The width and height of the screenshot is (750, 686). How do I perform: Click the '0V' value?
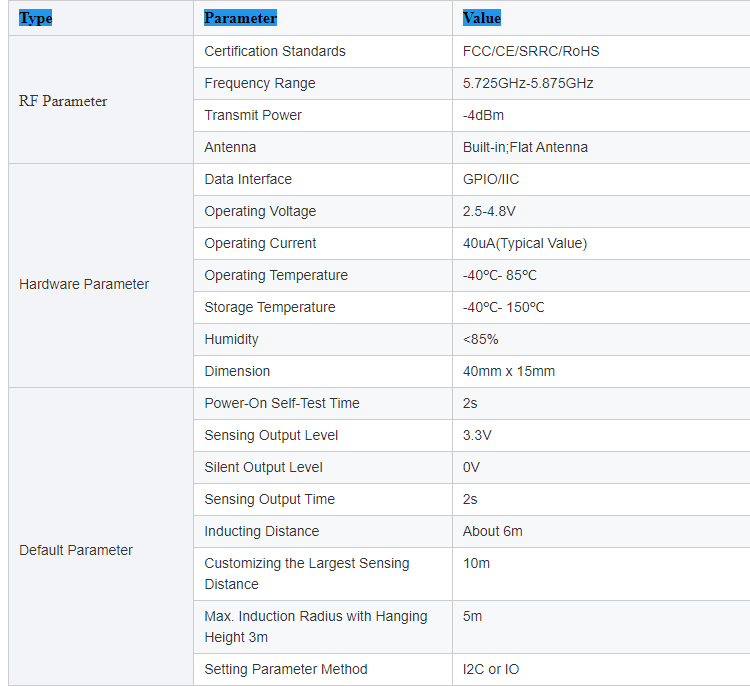471,467
